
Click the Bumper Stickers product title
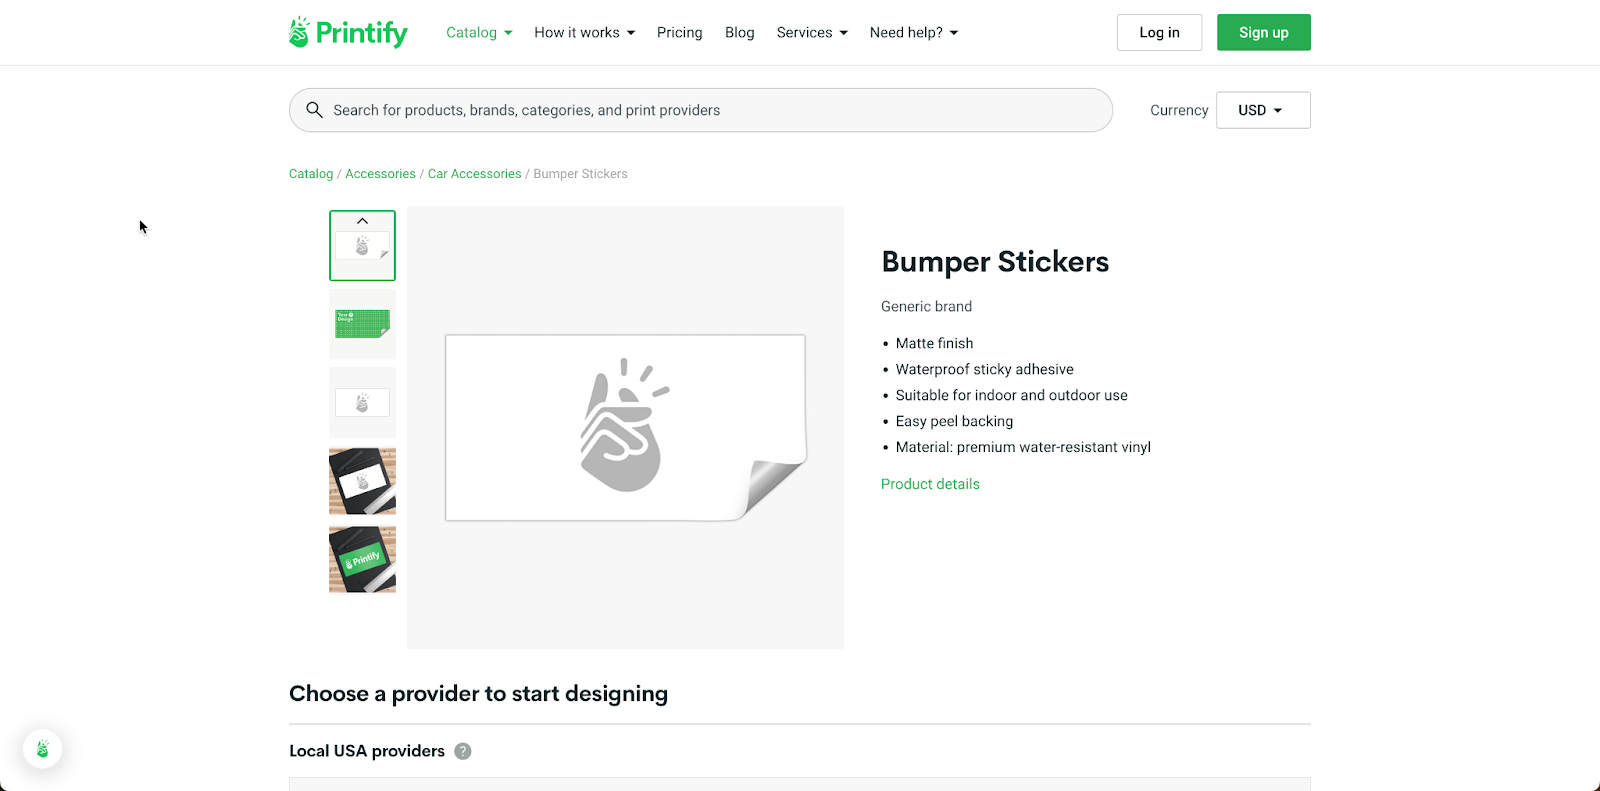995,262
